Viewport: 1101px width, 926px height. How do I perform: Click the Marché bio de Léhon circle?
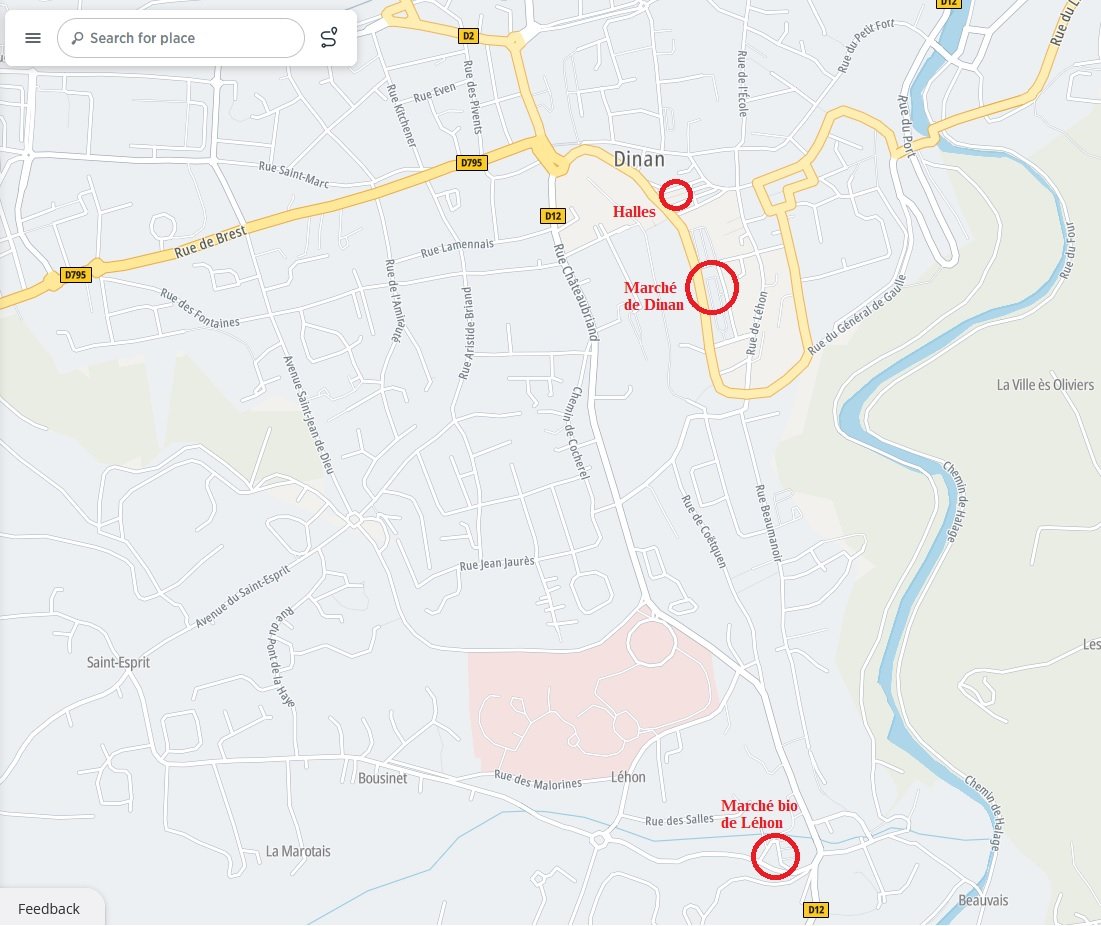coord(775,856)
